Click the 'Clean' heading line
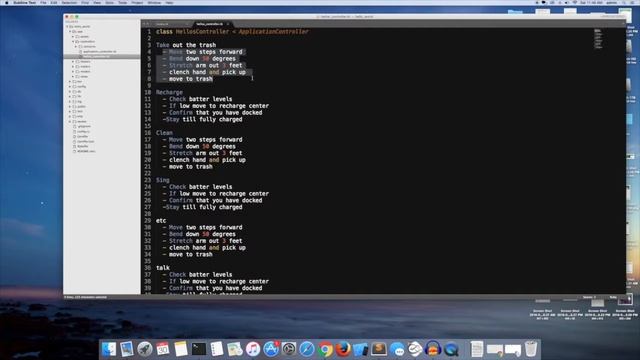This screenshot has width=640, height=360. tap(164, 133)
